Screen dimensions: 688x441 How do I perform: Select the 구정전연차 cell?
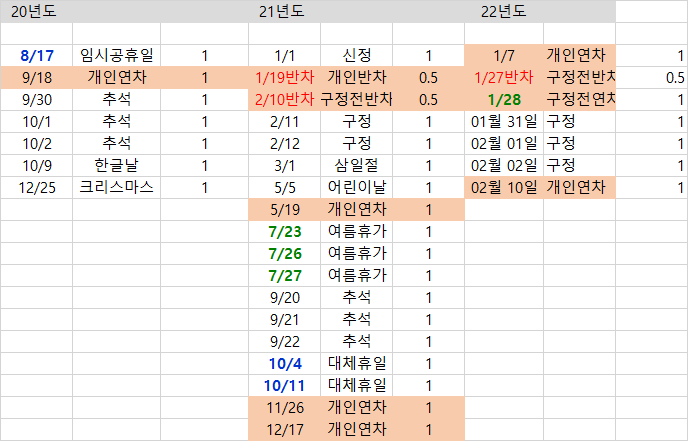(579, 99)
